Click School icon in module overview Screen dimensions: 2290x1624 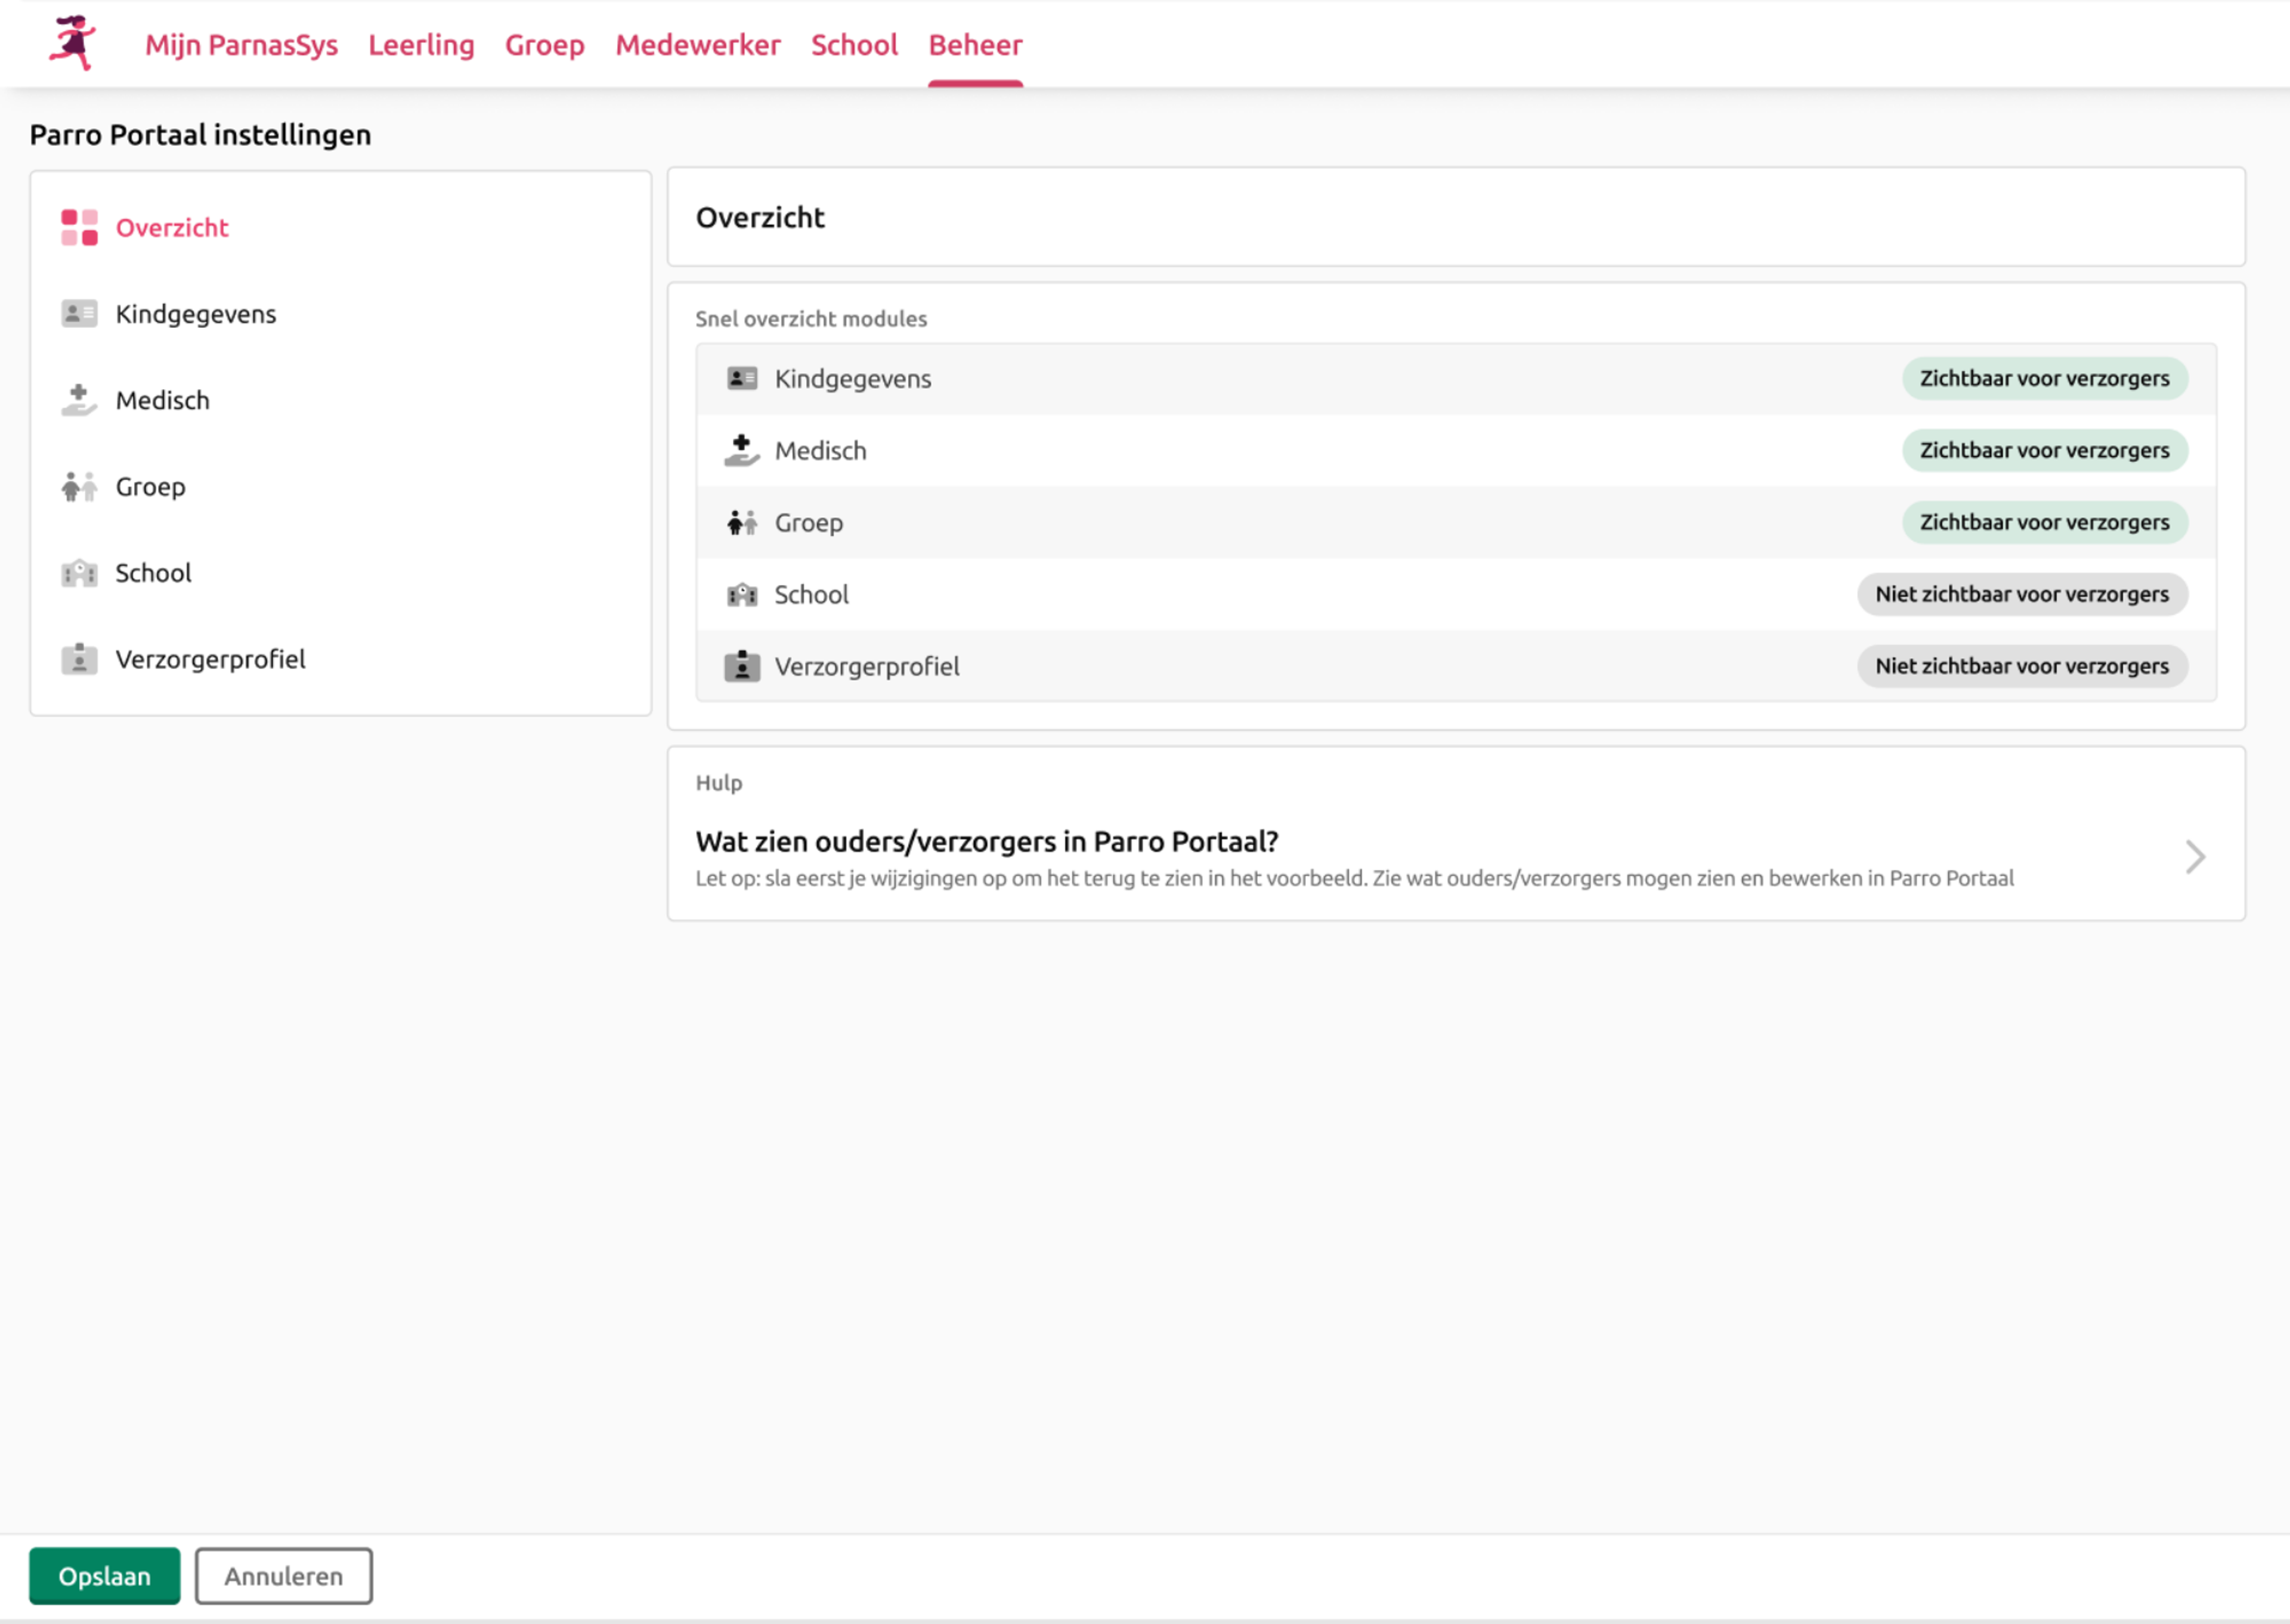[x=742, y=594]
